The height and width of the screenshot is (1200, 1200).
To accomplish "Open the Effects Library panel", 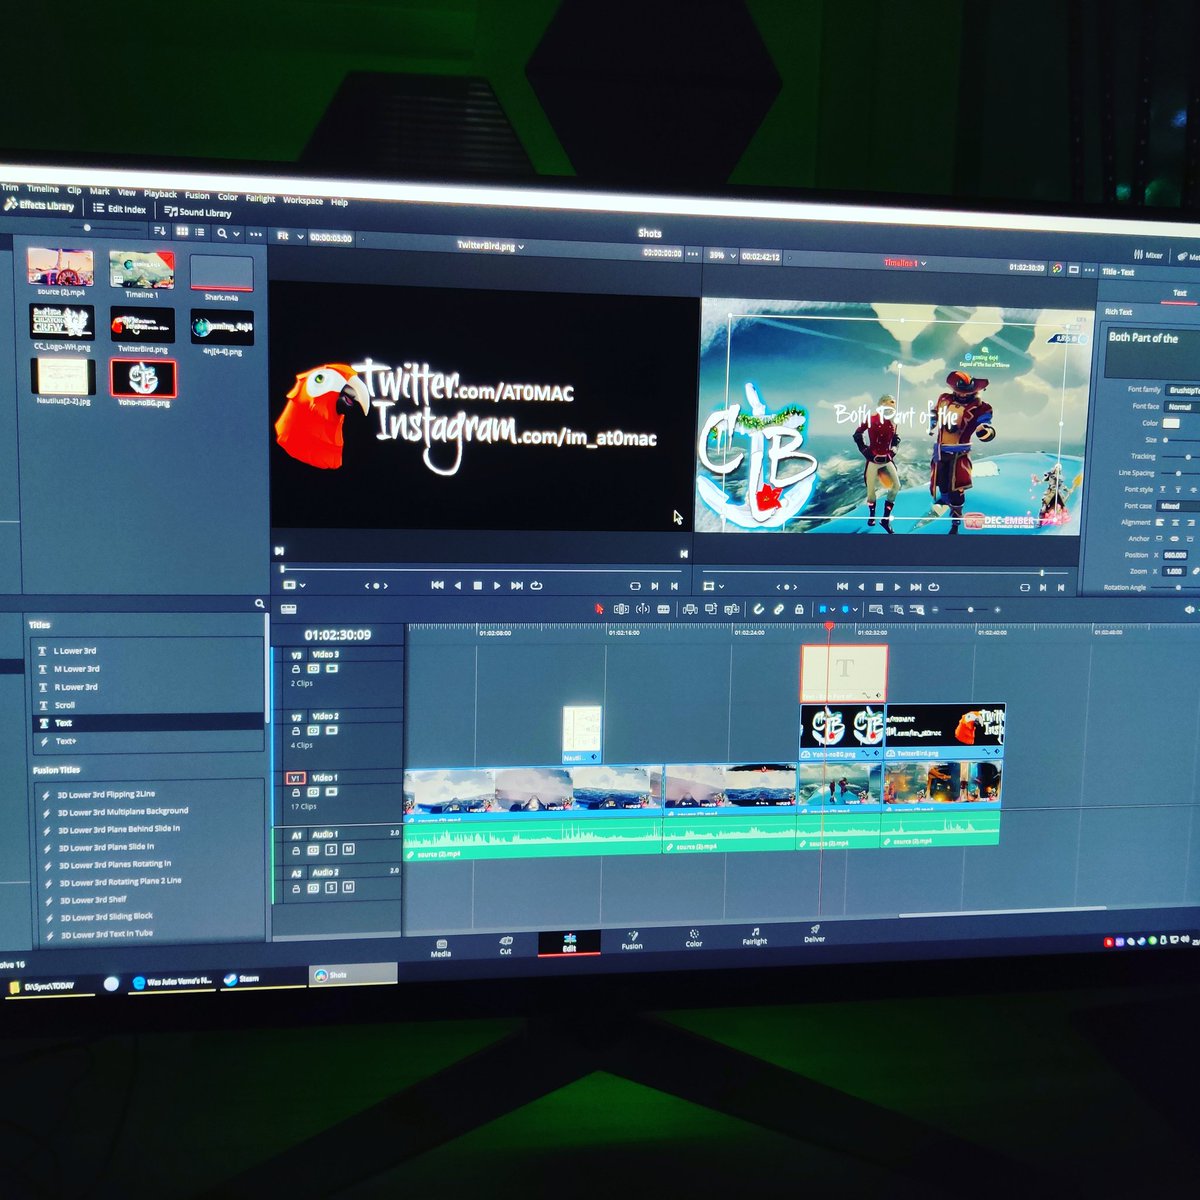I will tap(40, 205).
